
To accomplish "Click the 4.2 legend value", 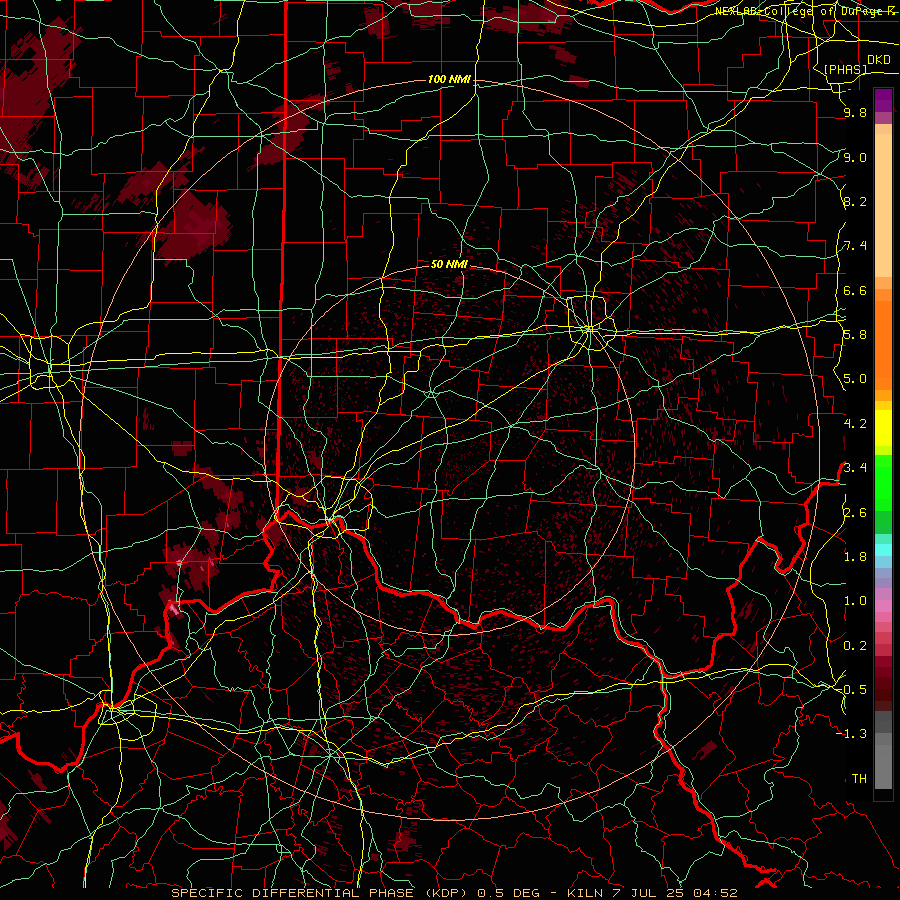I will [855, 424].
